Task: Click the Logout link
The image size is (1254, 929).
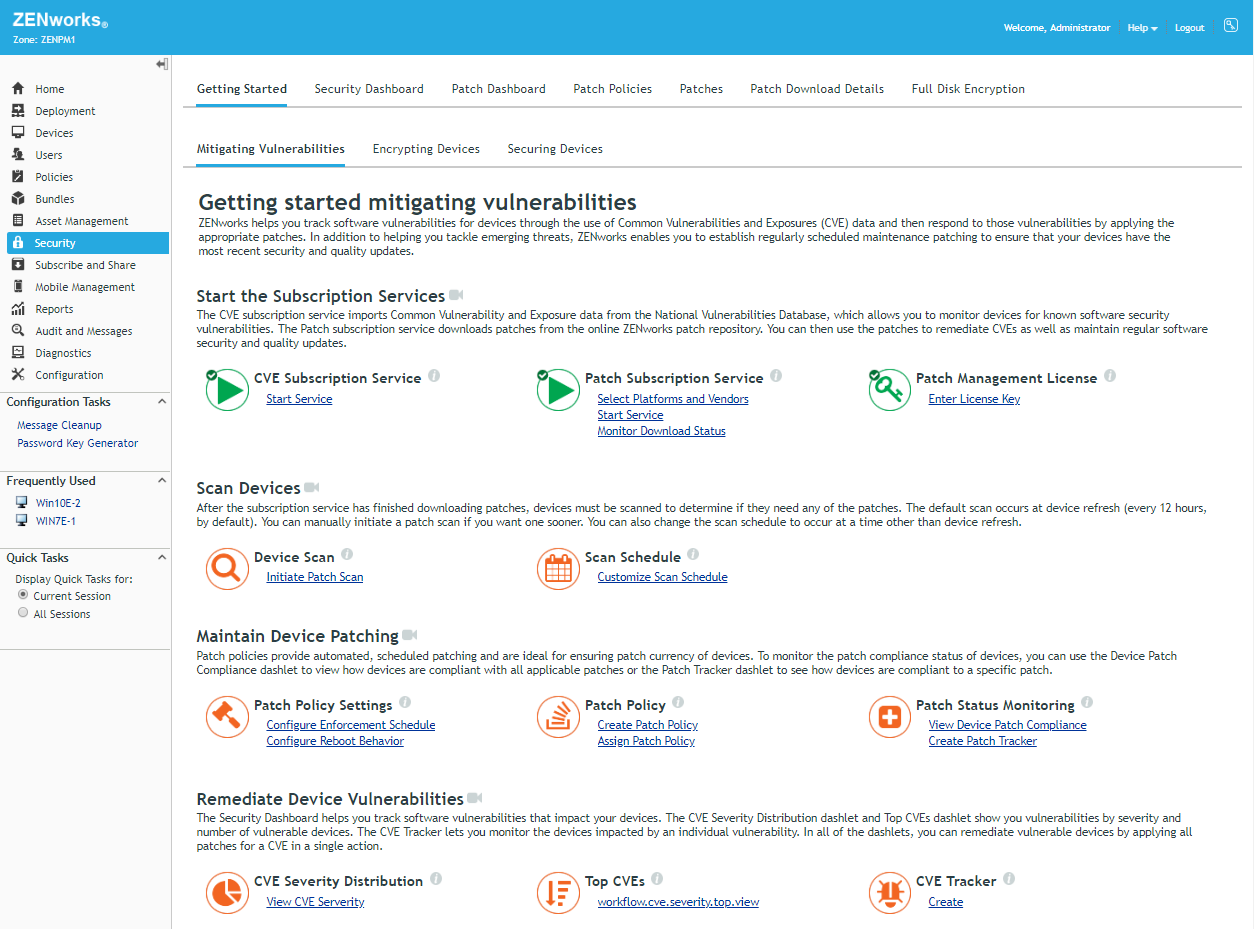Action: pos(1189,28)
